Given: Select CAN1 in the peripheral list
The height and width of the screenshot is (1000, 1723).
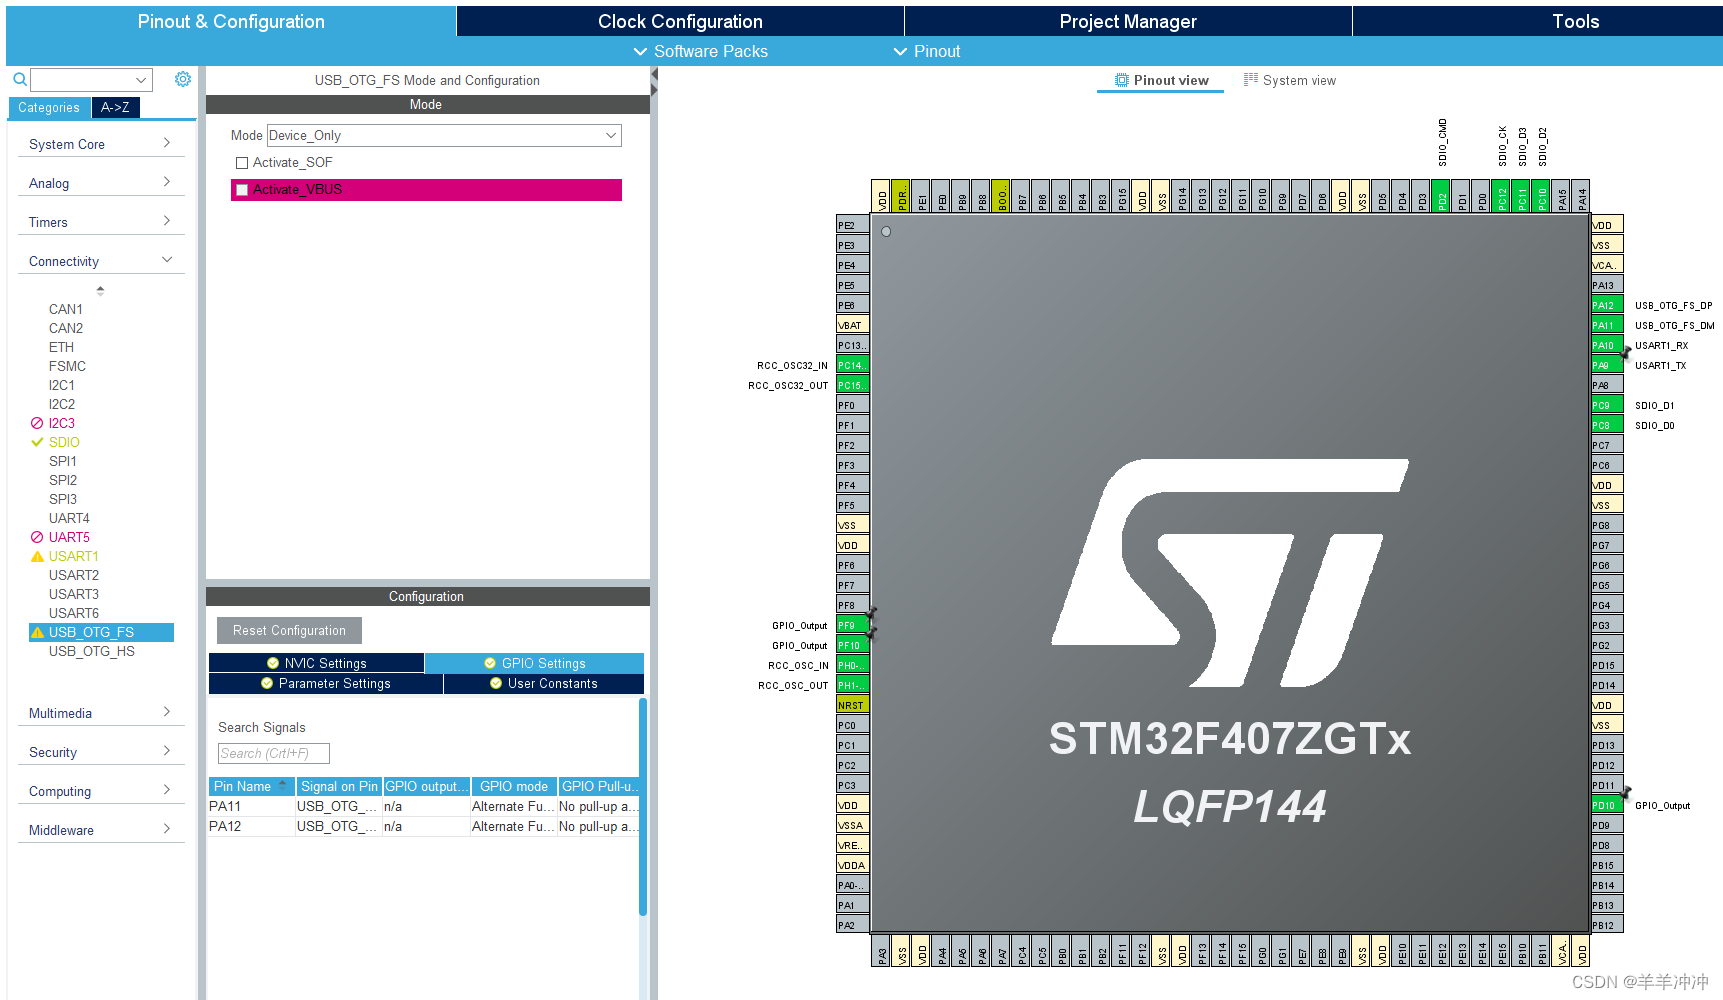Looking at the screenshot, I should [x=66, y=309].
